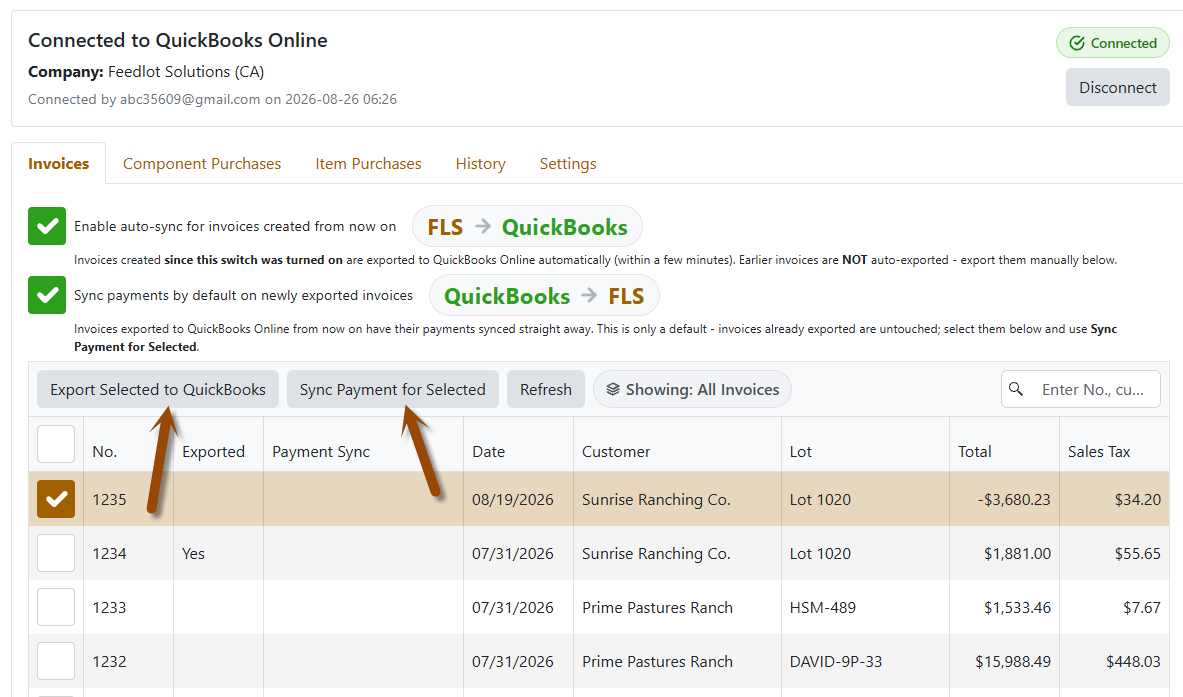Disable auto-sync for invoices checkbox

[47, 226]
